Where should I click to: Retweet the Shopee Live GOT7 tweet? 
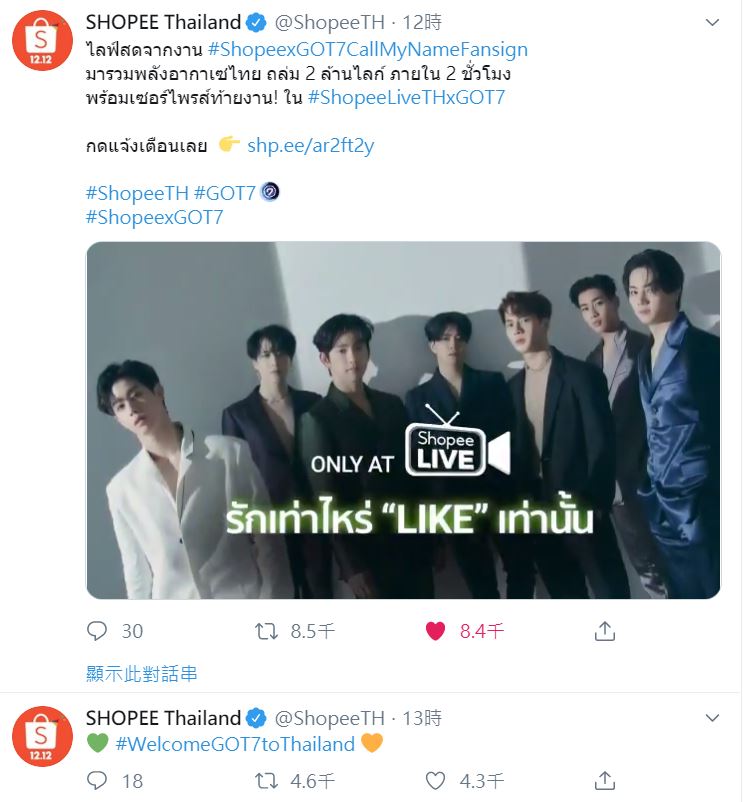coord(267,631)
